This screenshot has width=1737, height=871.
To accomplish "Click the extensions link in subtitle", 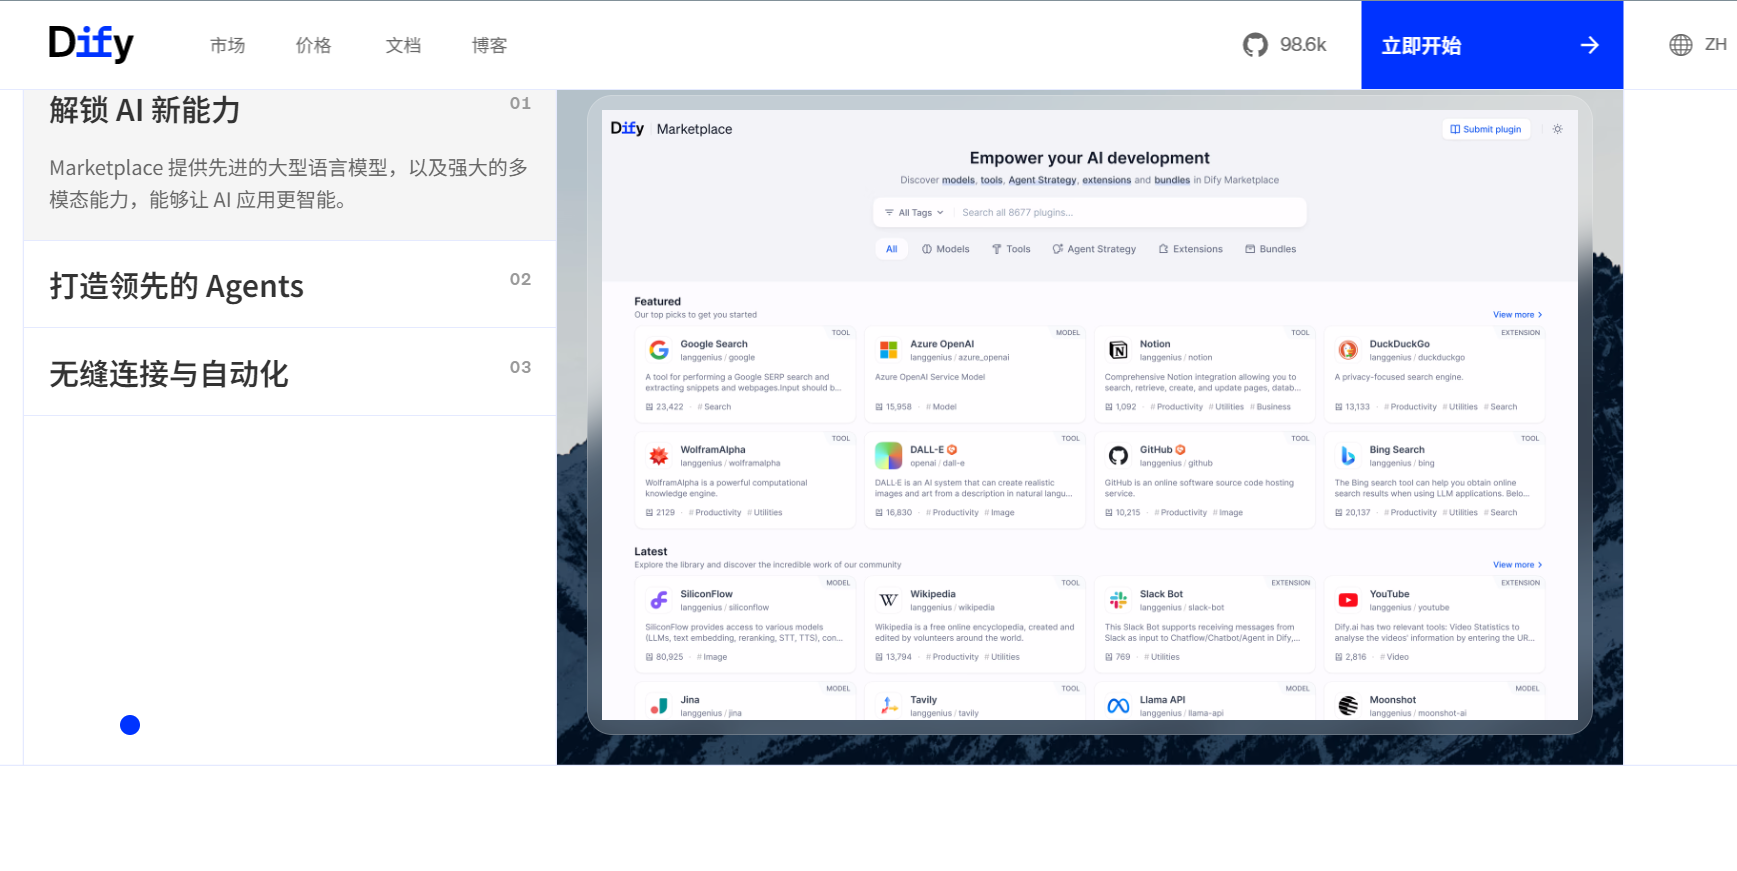I will 1106,180.
